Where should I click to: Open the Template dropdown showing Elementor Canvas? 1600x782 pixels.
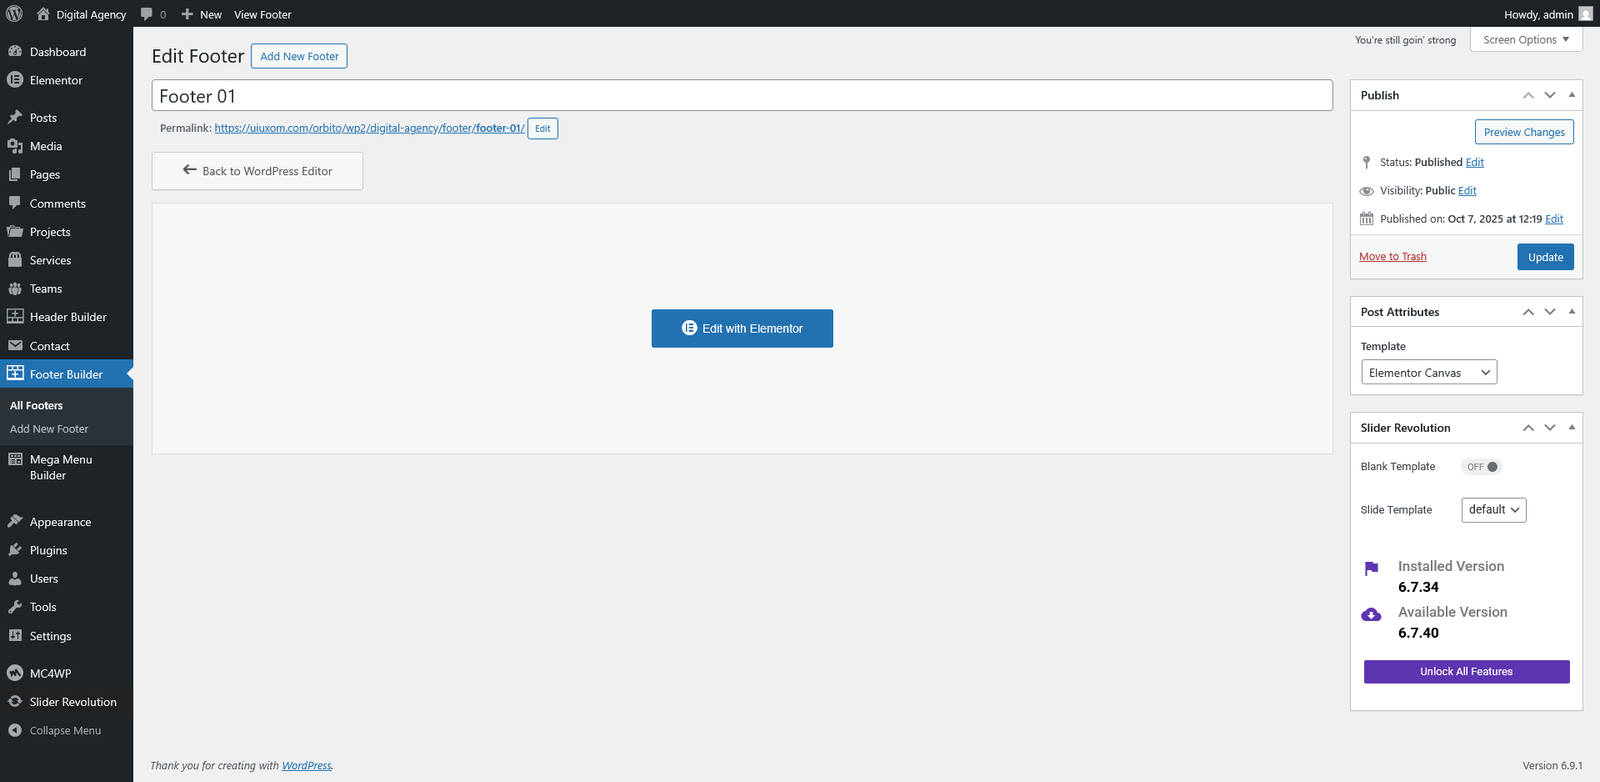[1429, 373]
